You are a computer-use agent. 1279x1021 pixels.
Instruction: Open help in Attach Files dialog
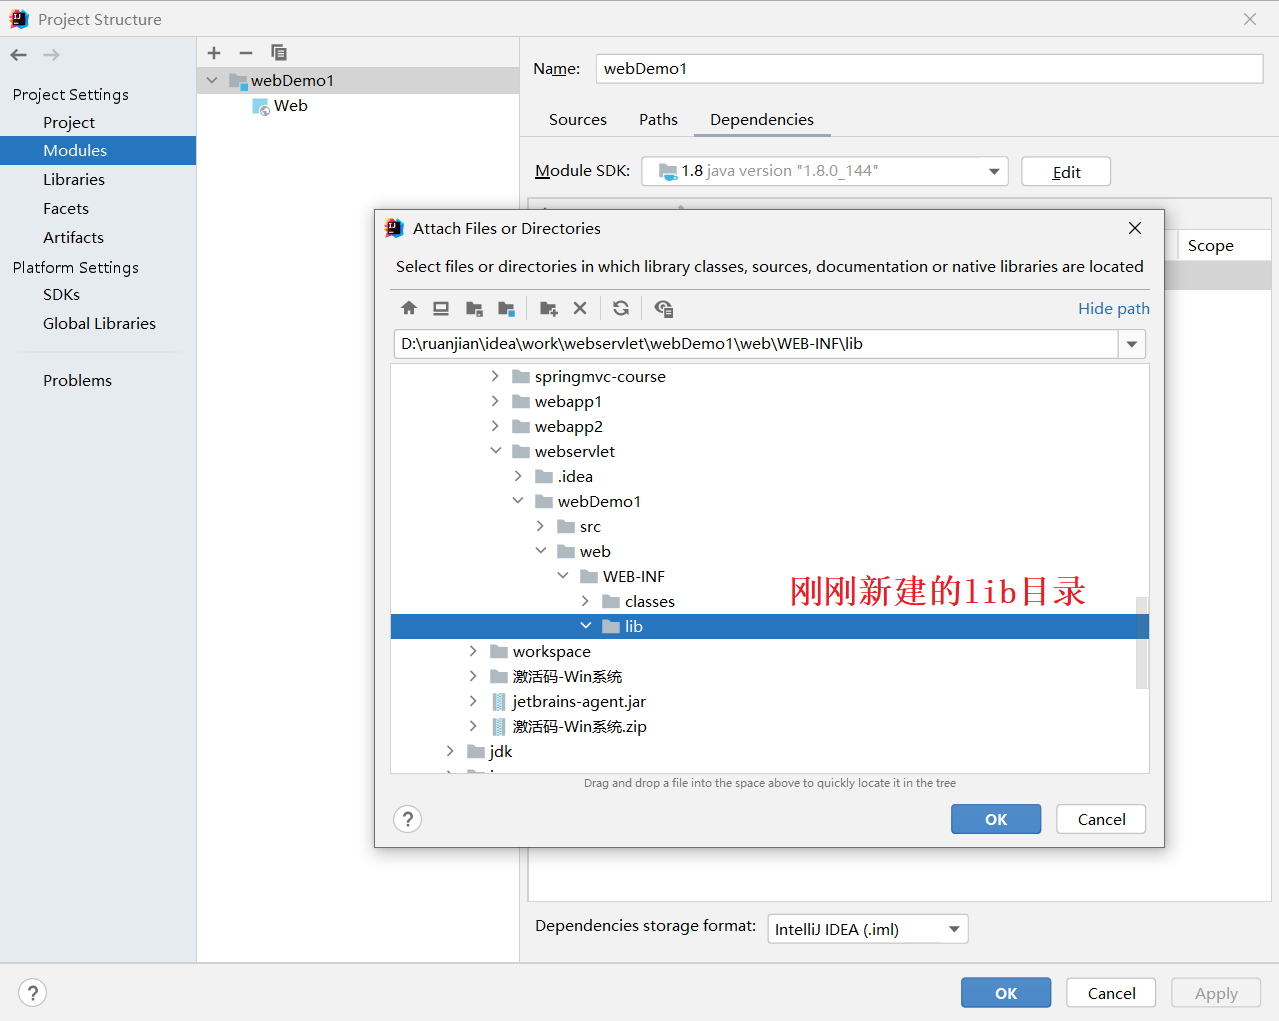pyautogui.click(x=407, y=819)
